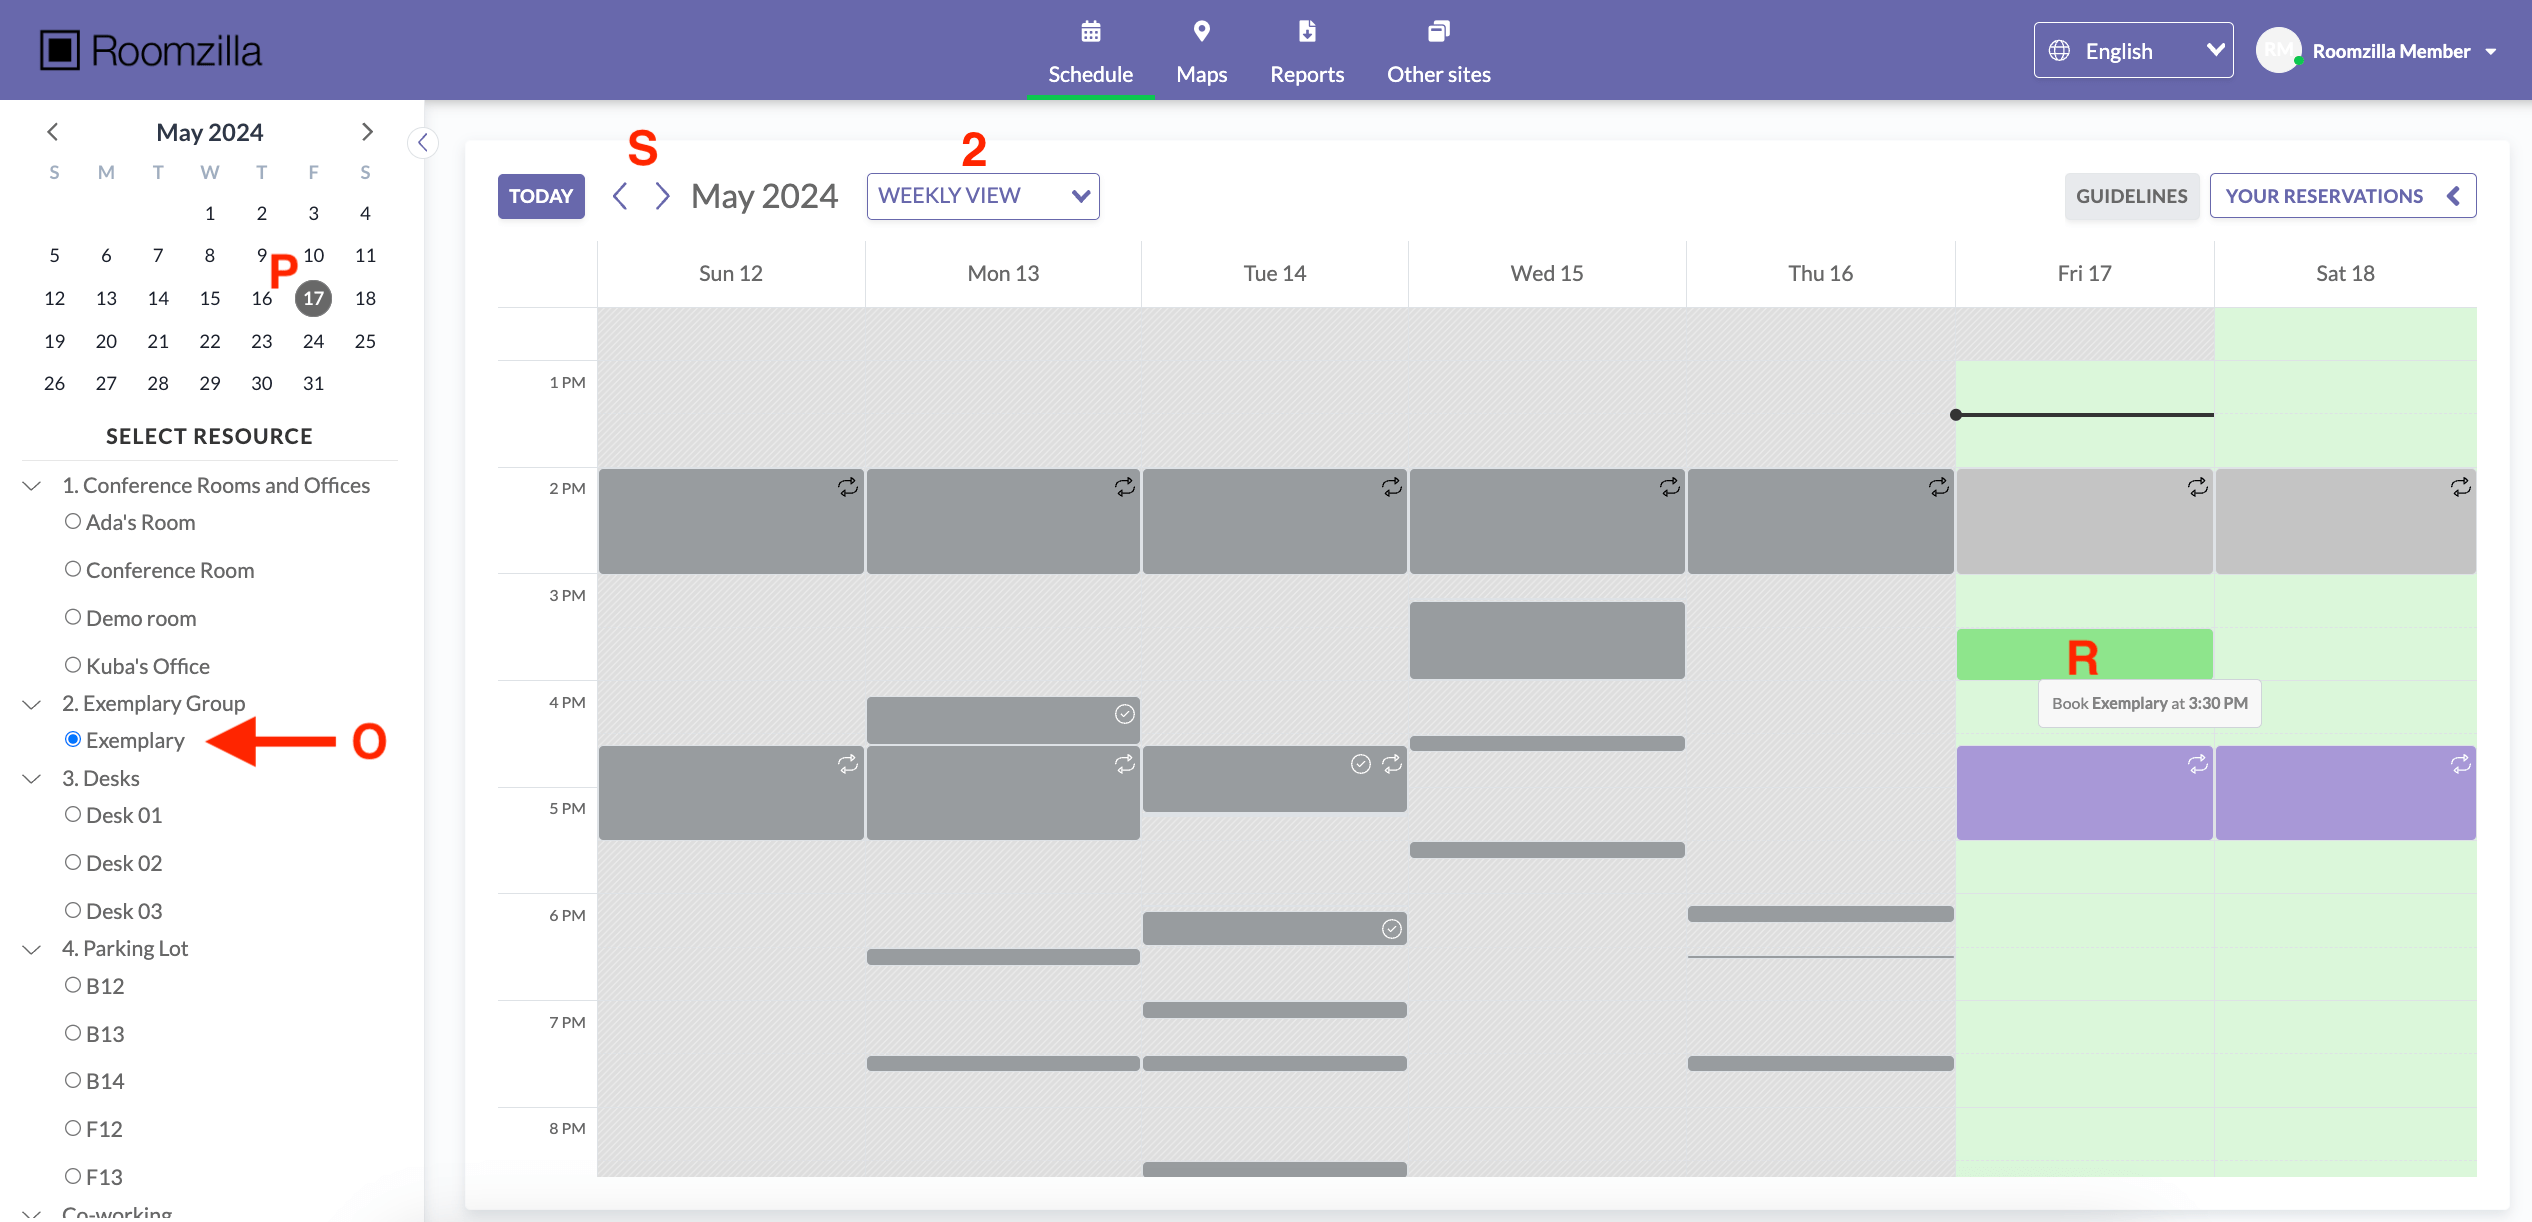Click the Other sites stacked-windows icon
Screen dimensions: 2532x1222
(1437, 32)
